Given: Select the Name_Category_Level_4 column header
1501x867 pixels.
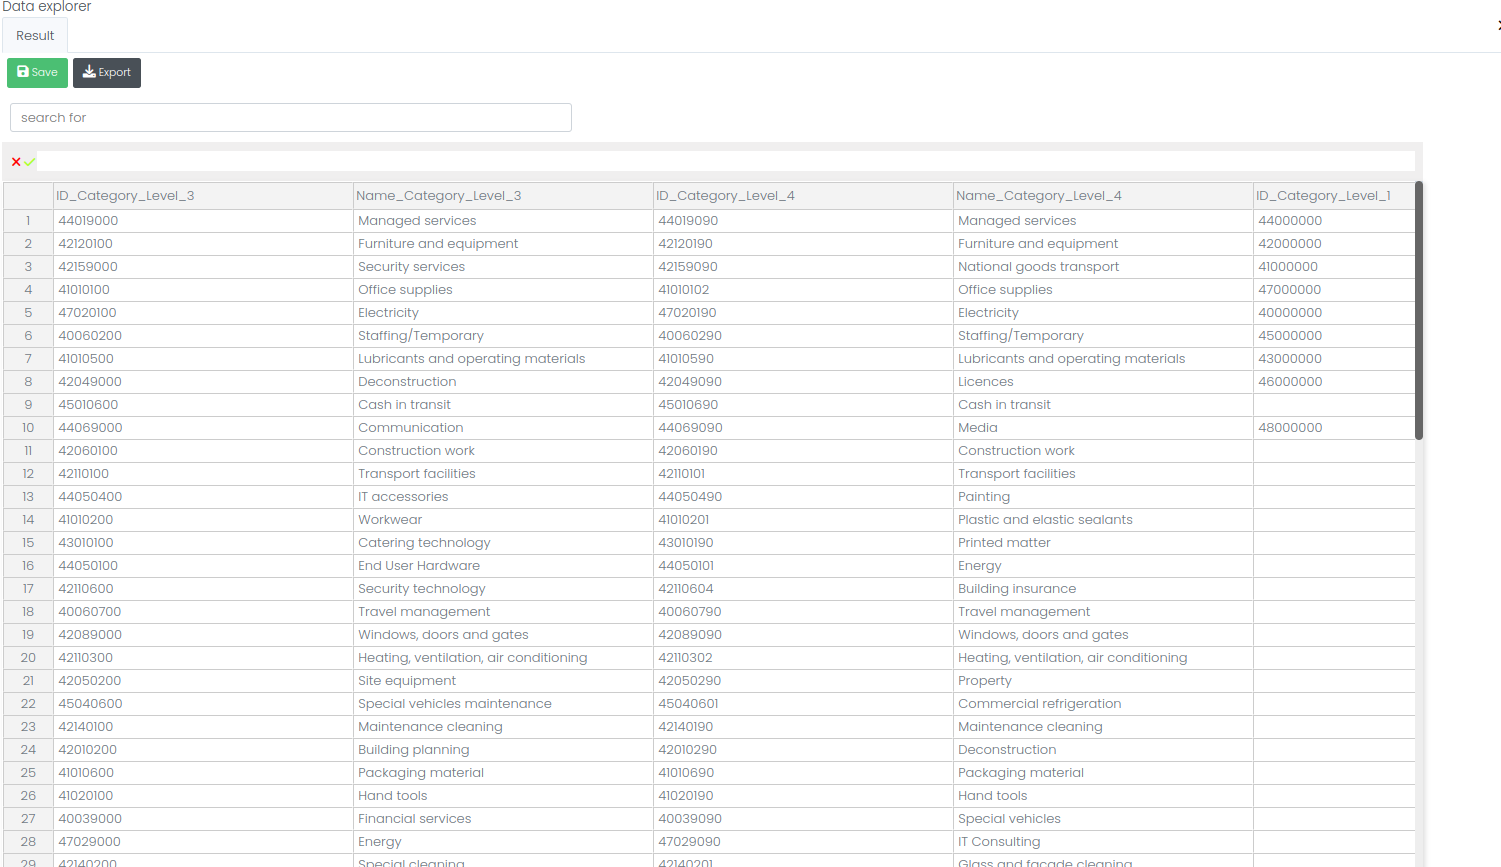Looking at the screenshot, I should point(1103,196).
